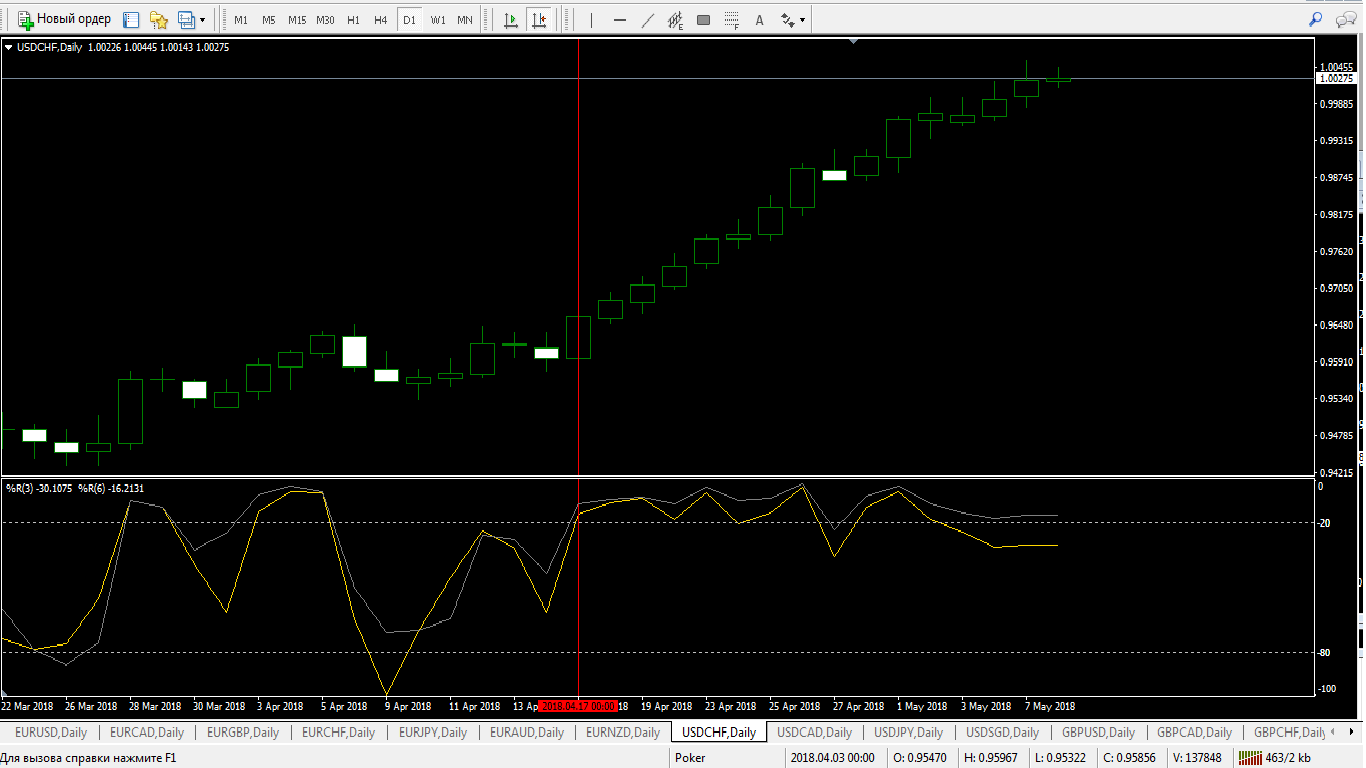Click the chart shift triangle marker
1366x768 pixels.
tap(853, 42)
